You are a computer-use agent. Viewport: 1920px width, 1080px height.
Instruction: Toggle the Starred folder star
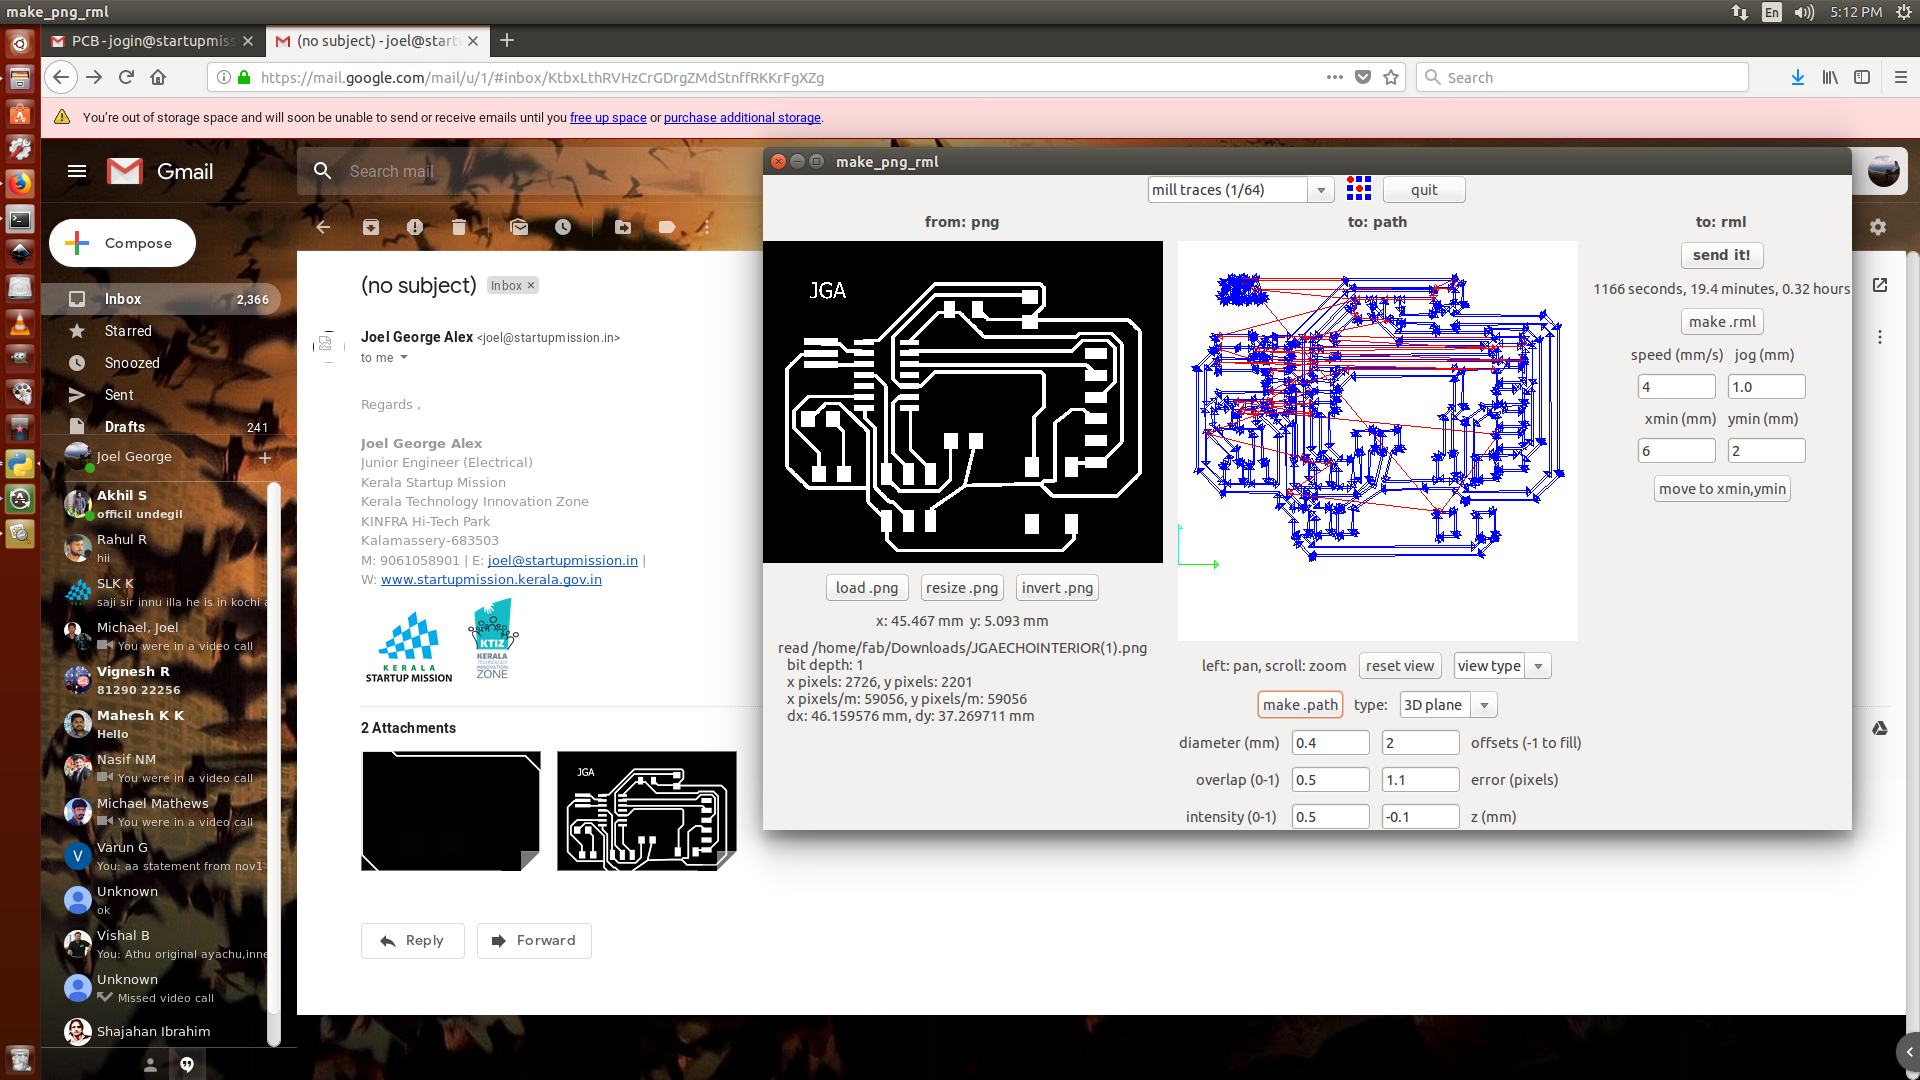(77, 331)
